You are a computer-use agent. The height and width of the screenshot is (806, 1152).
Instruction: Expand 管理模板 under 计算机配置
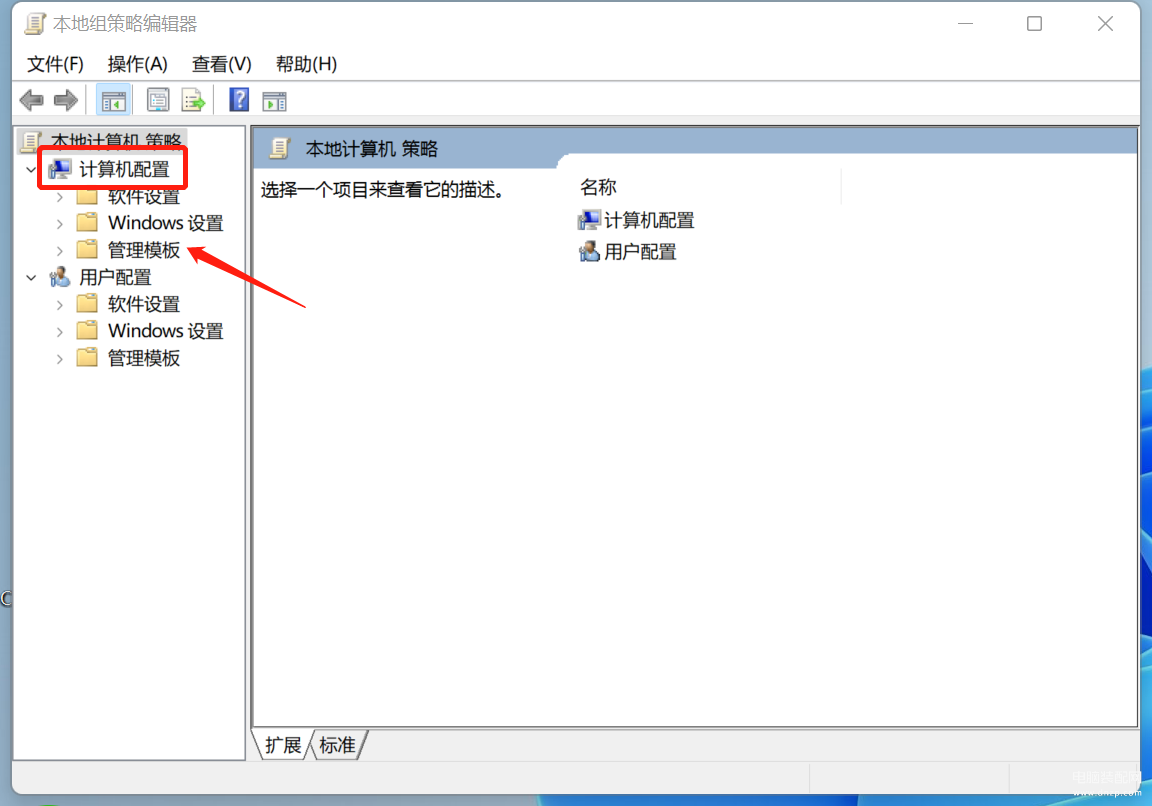(x=60, y=251)
